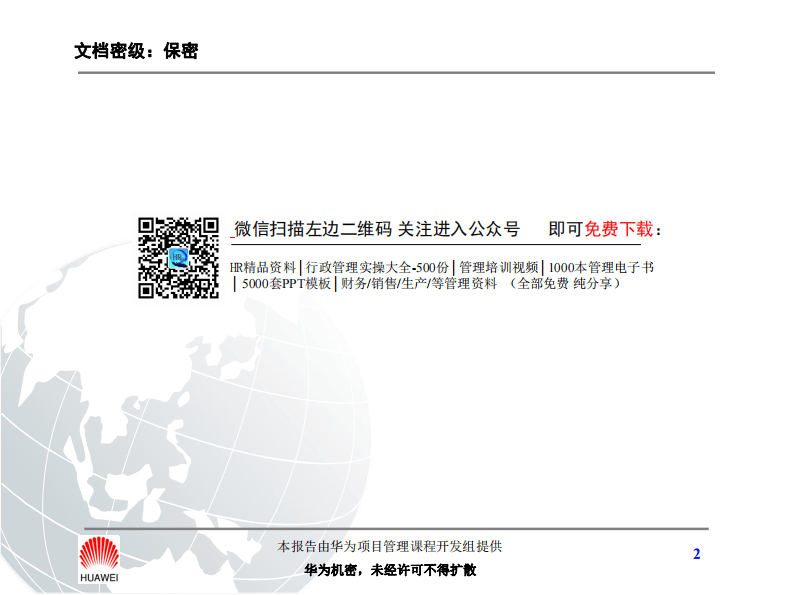The image size is (793, 595).
Task: Click the text HR精品资料
Action: pos(262,267)
